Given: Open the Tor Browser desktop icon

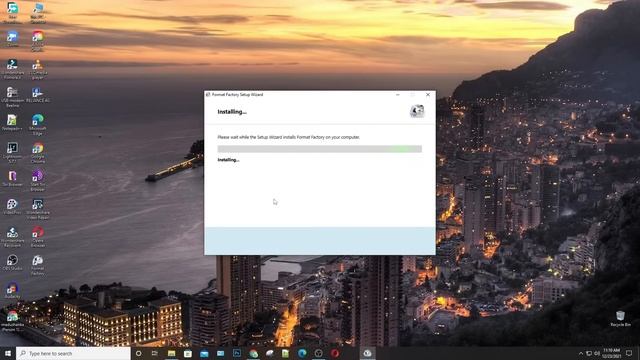Looking at the screenshot, I should tap(12, 178).
